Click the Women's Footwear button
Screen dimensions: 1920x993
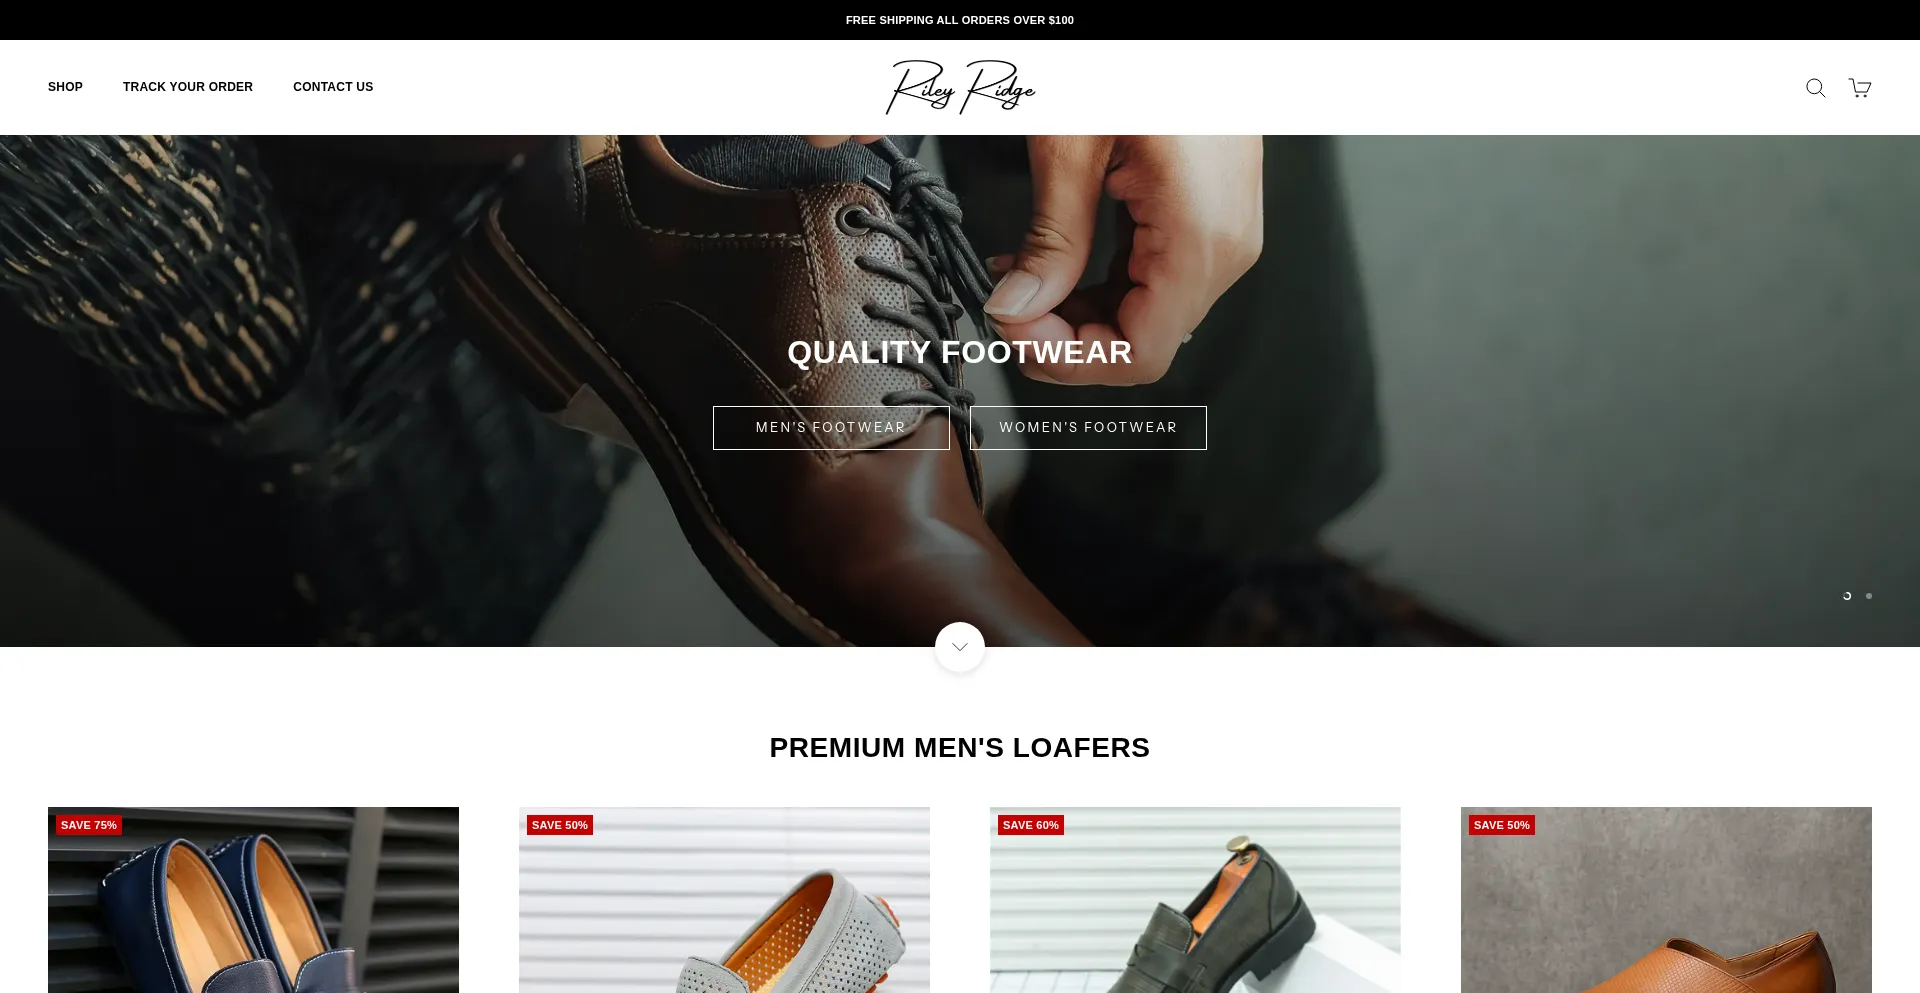[x=1088, y=428]
